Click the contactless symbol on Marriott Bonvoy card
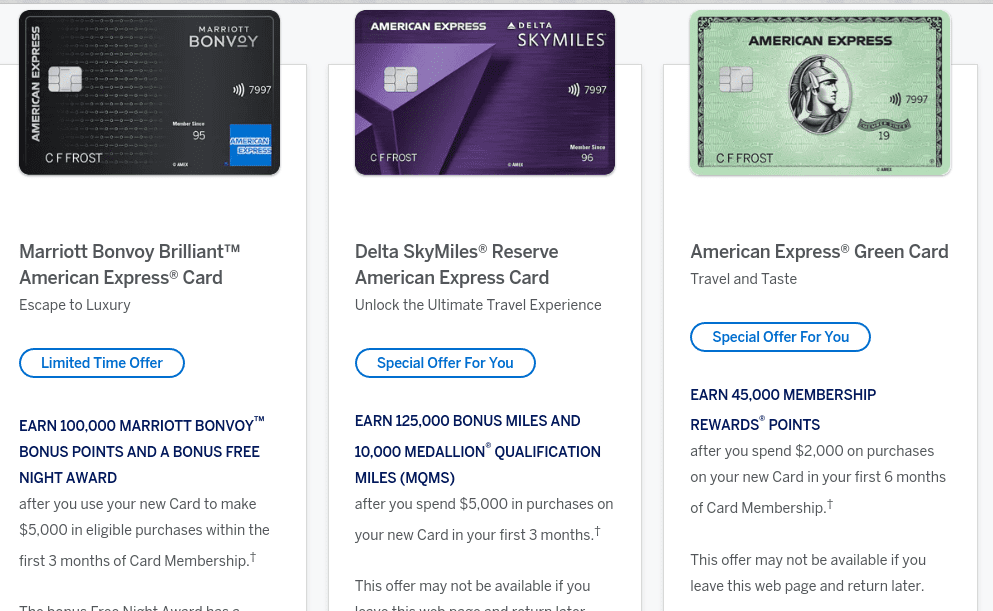This screenshot has height=611, width=993. pyautogui.click(x=239, y=89)
